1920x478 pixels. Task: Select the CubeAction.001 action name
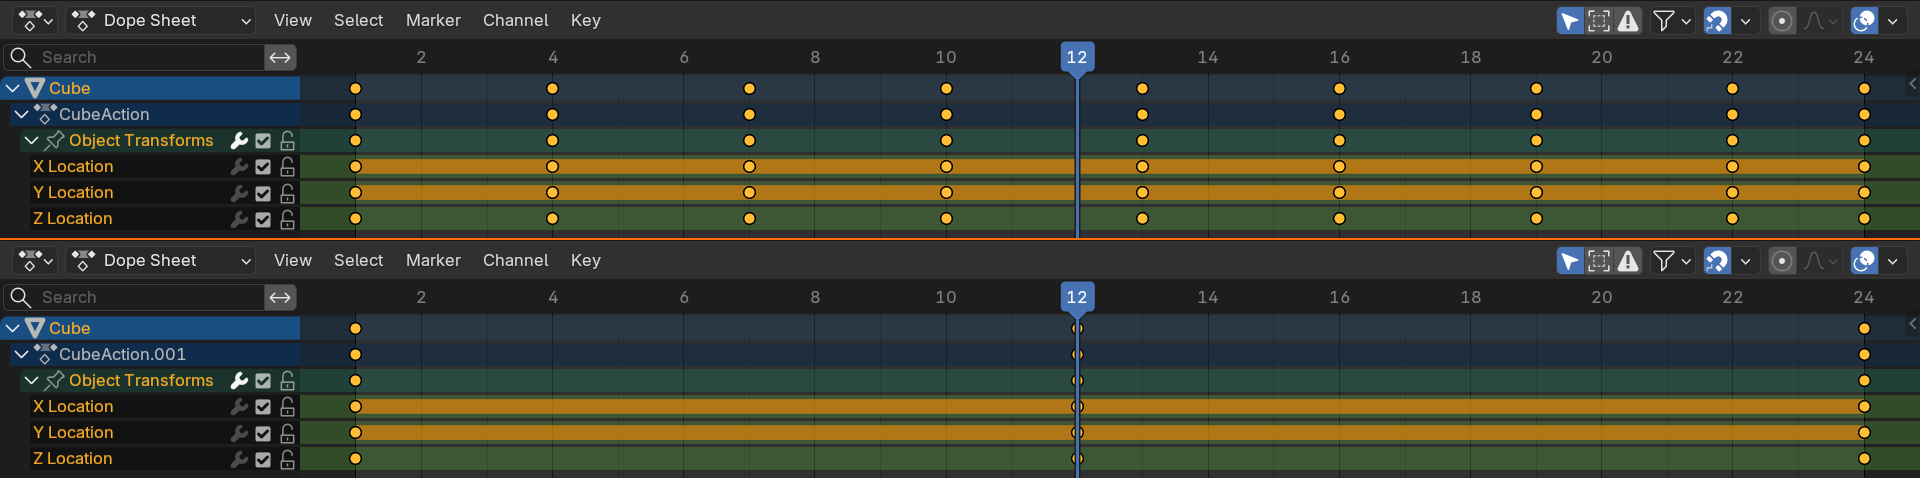122,354
